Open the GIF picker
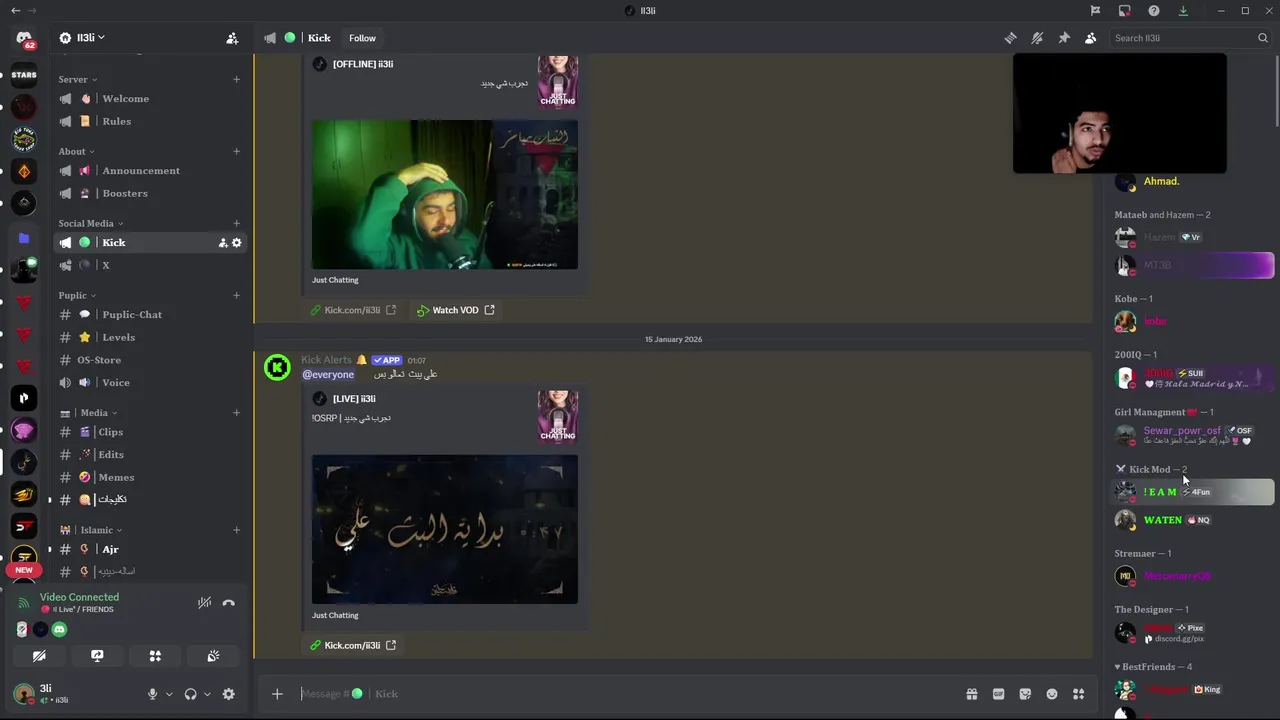 998,694
